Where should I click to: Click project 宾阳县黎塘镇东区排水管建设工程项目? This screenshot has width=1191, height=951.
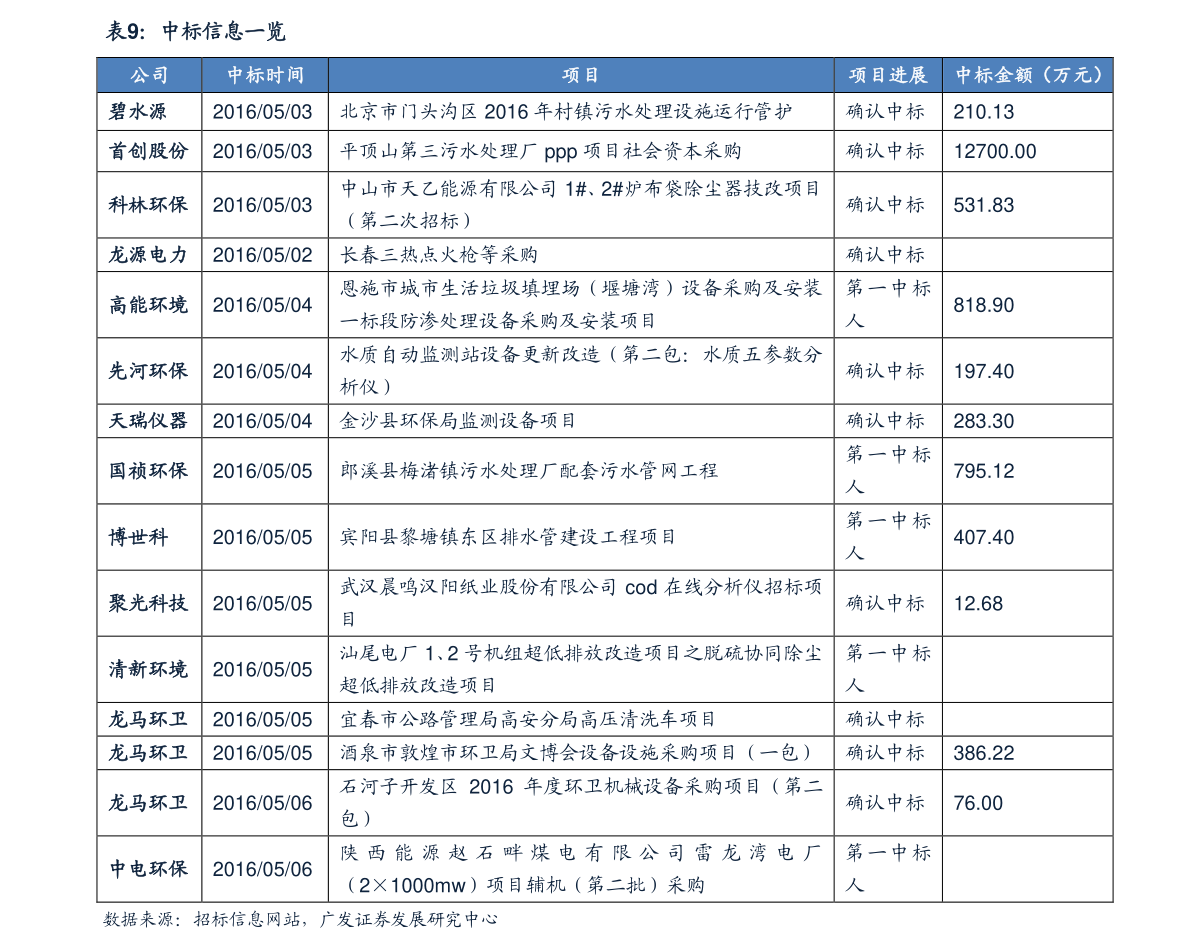(507, 537)
